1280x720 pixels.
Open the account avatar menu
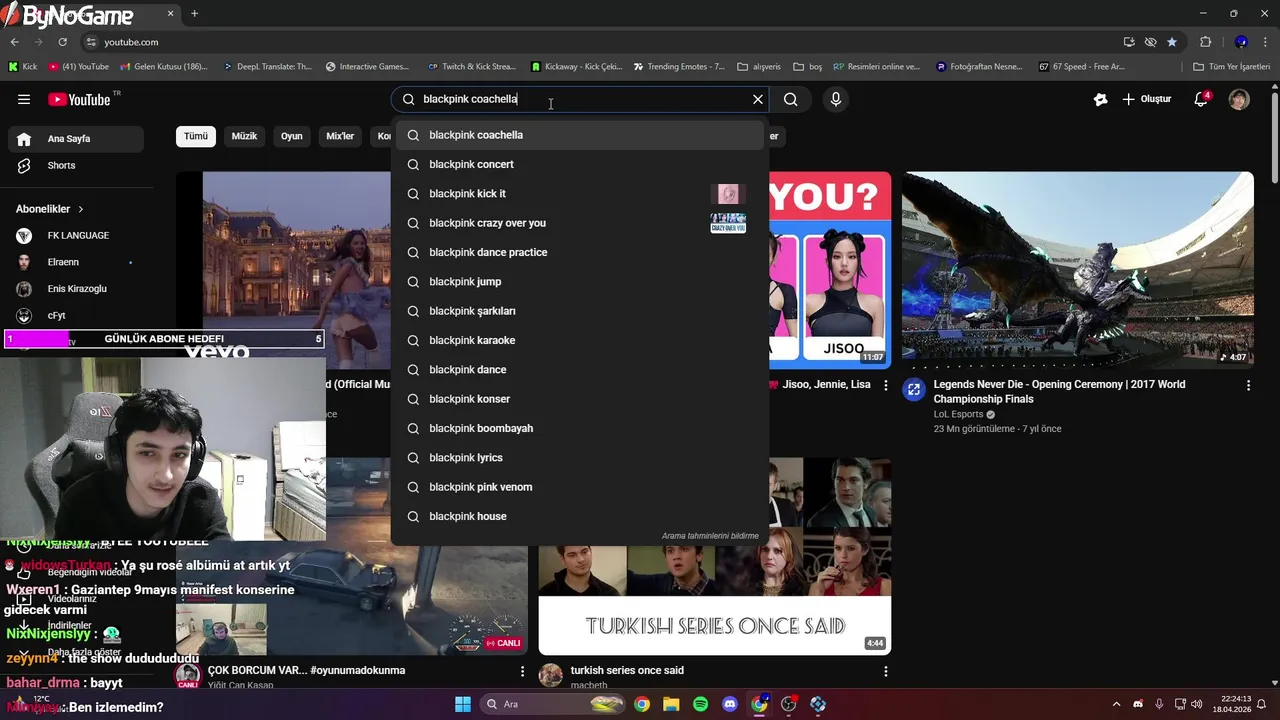[x=1239, y=99]
